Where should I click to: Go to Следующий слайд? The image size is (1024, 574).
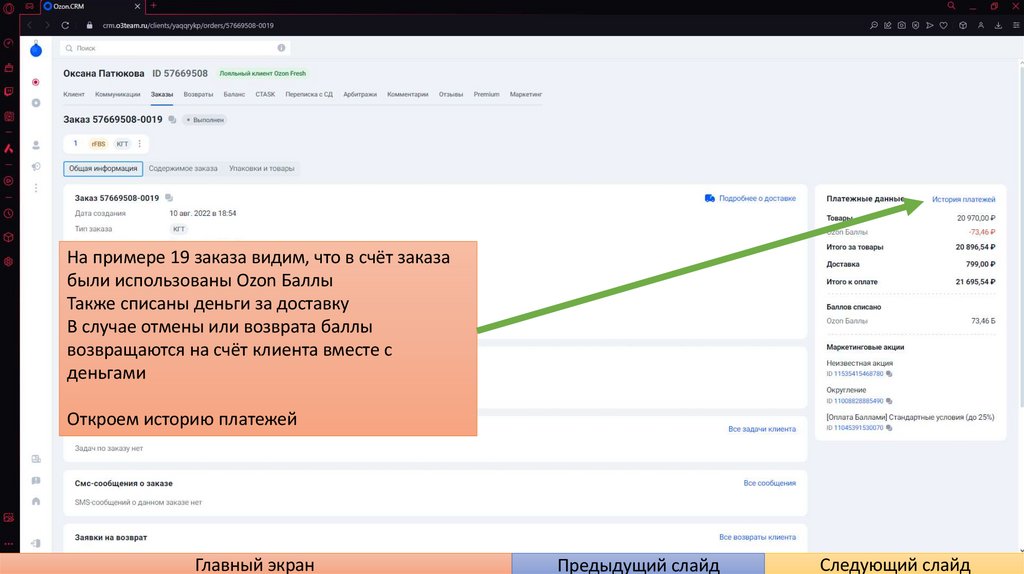[895, 564]
